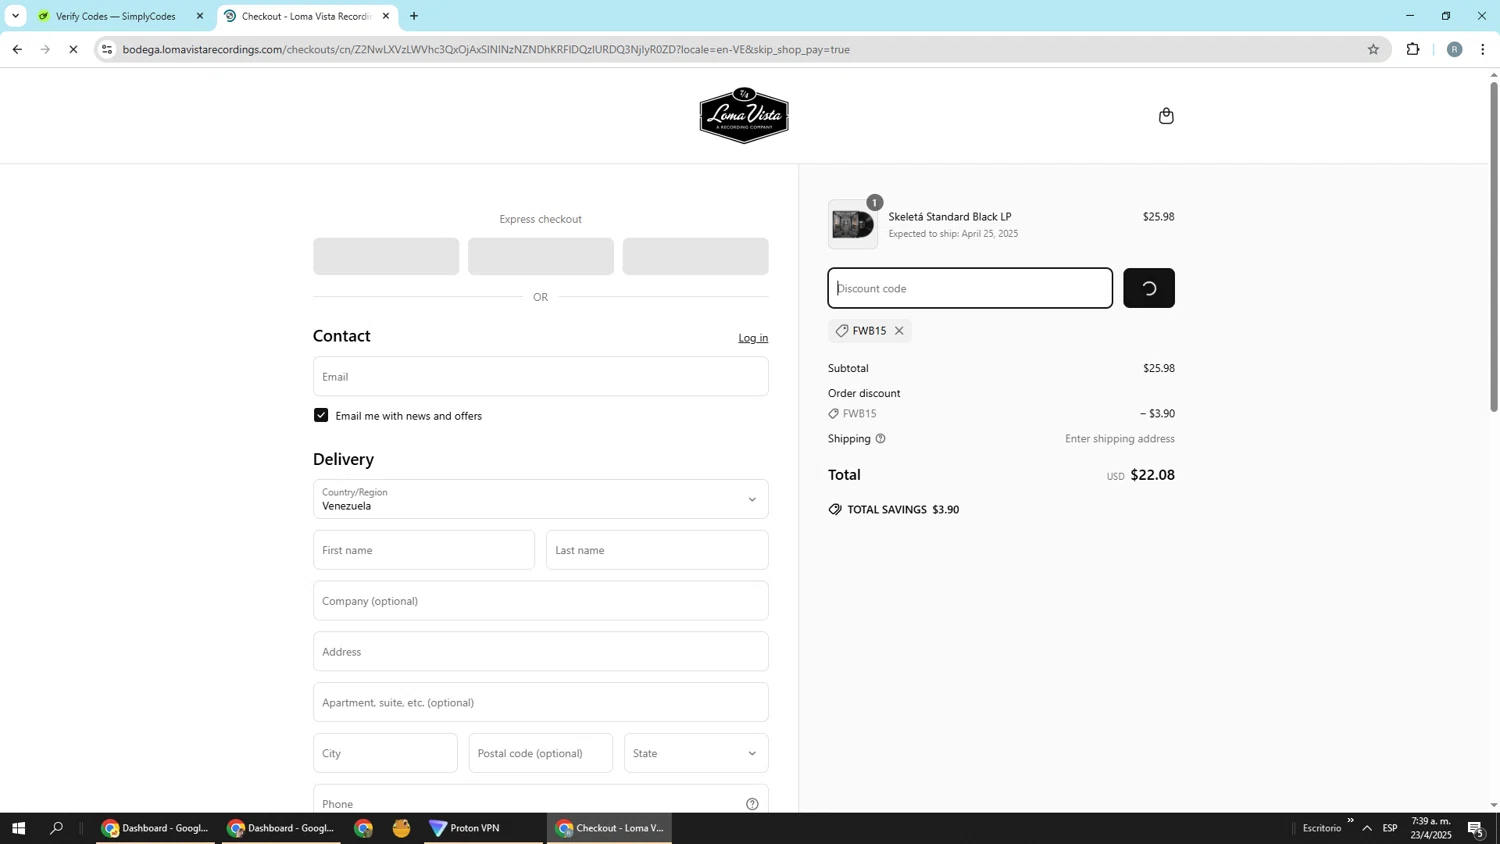Open the orange app taskbar icon
Screen dimensions: 1500x844
point(402,828)
